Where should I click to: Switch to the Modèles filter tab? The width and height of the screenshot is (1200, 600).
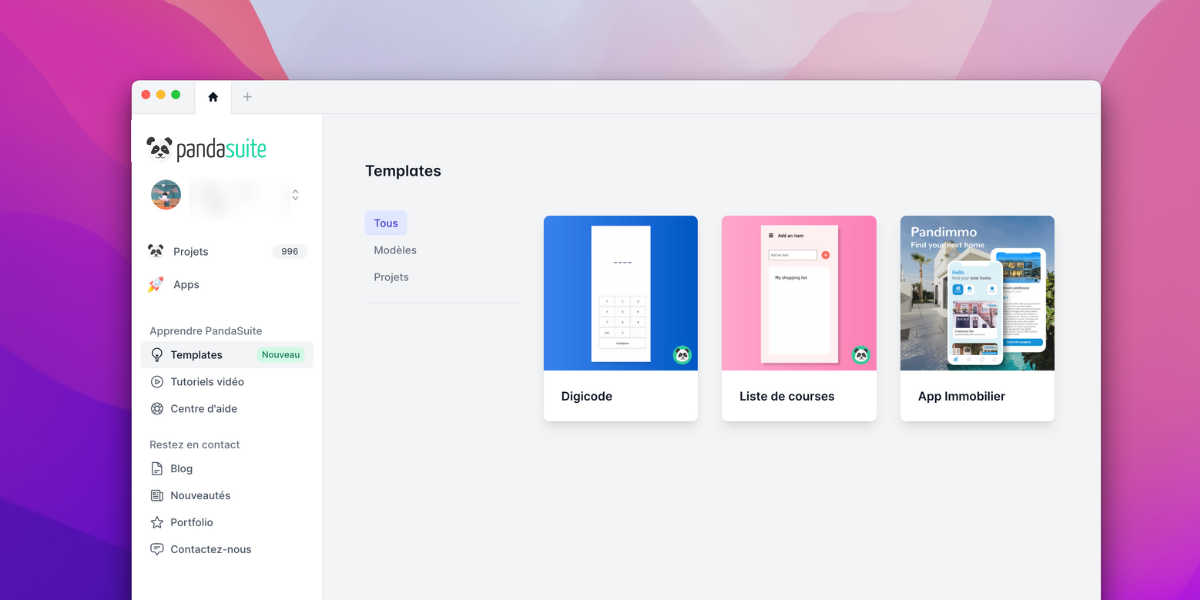tap(395, 250)
